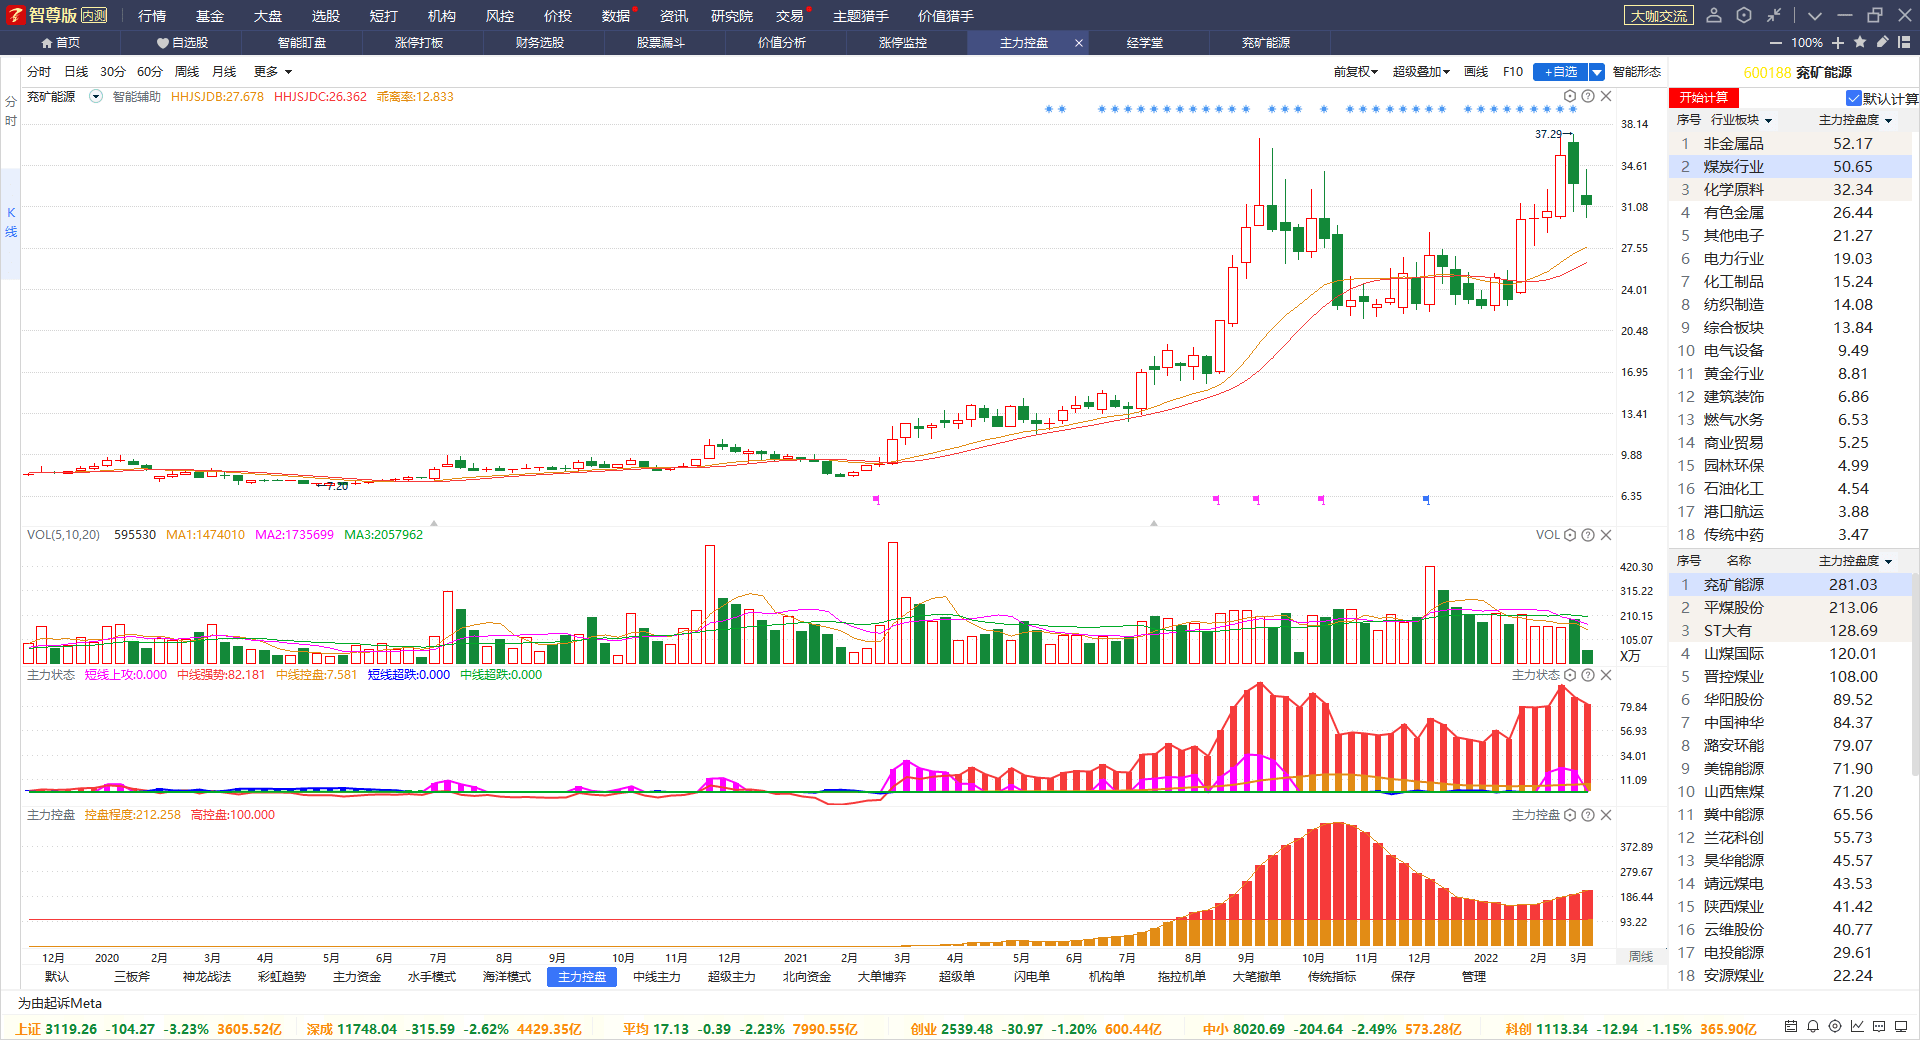
Task: Expand the dropdown circle next to 兖矿能源 name
Action: pos(96,97)
